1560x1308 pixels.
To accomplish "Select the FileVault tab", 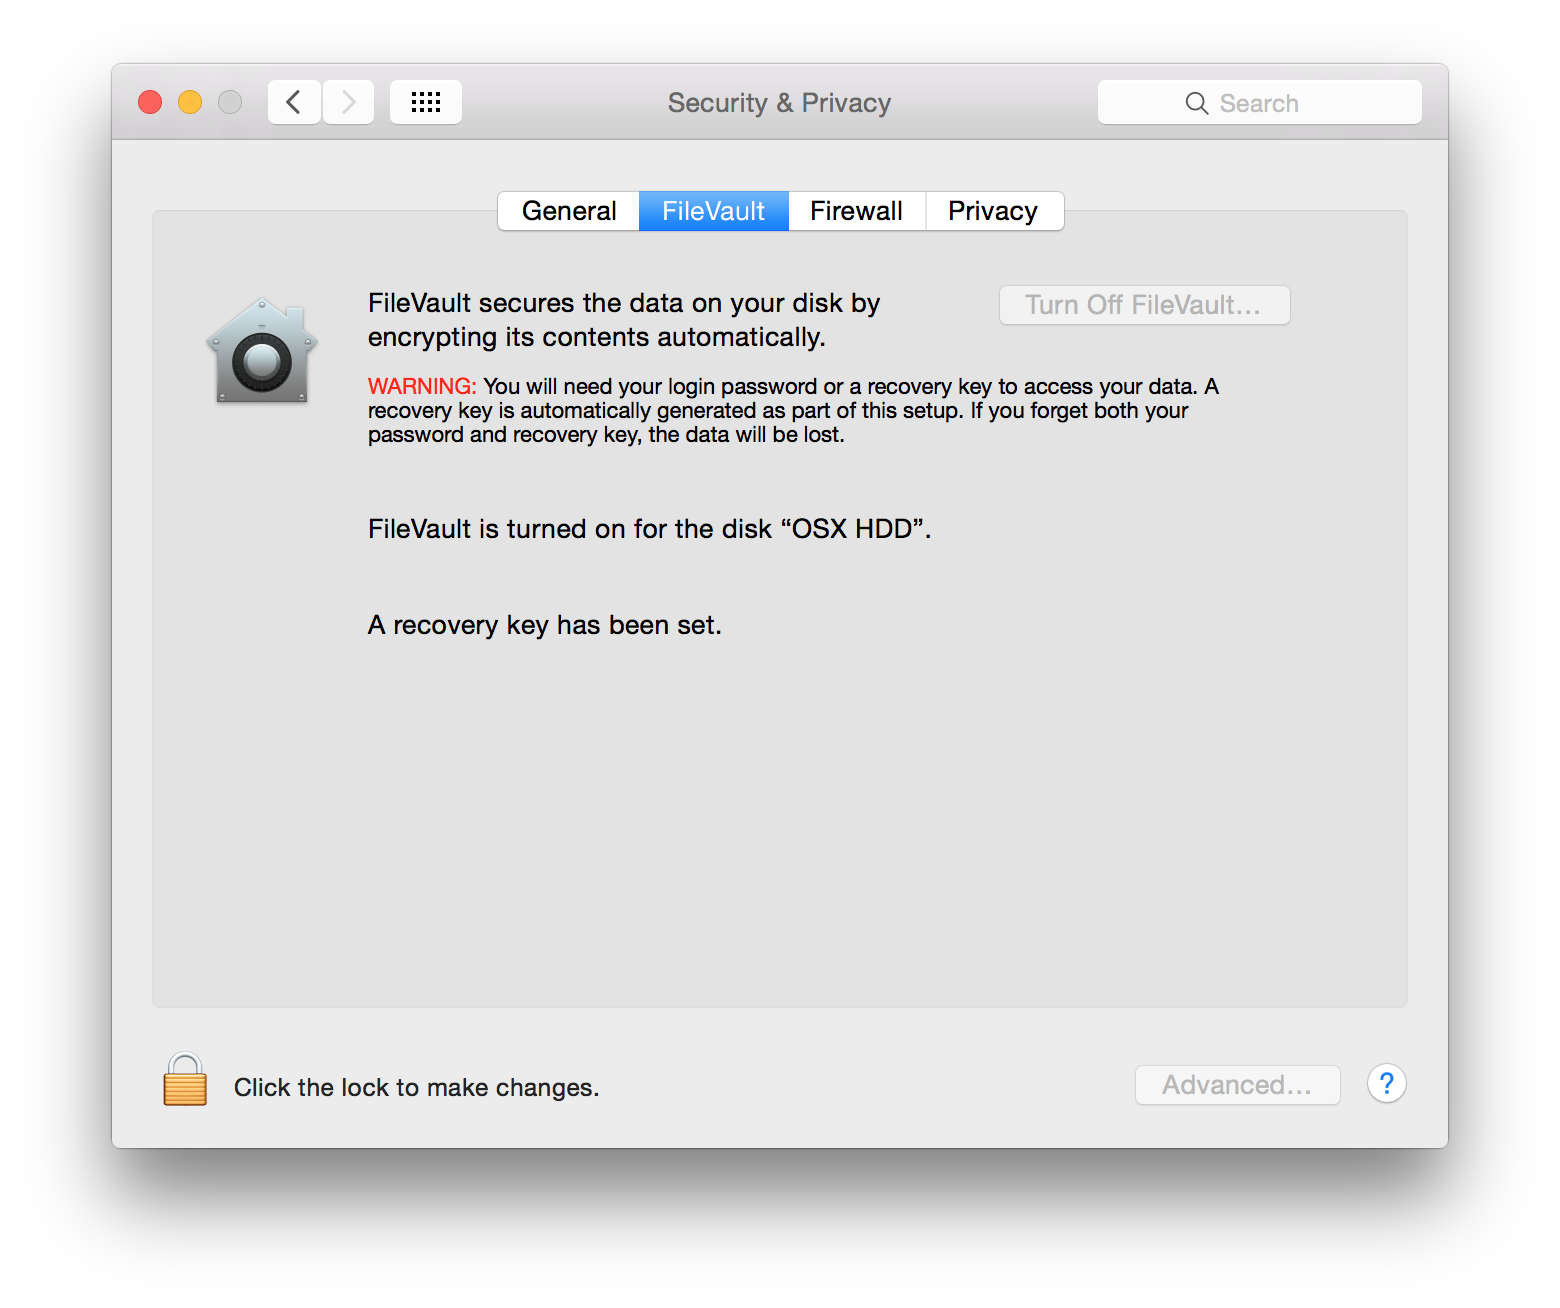I will [x=713, y=211].
